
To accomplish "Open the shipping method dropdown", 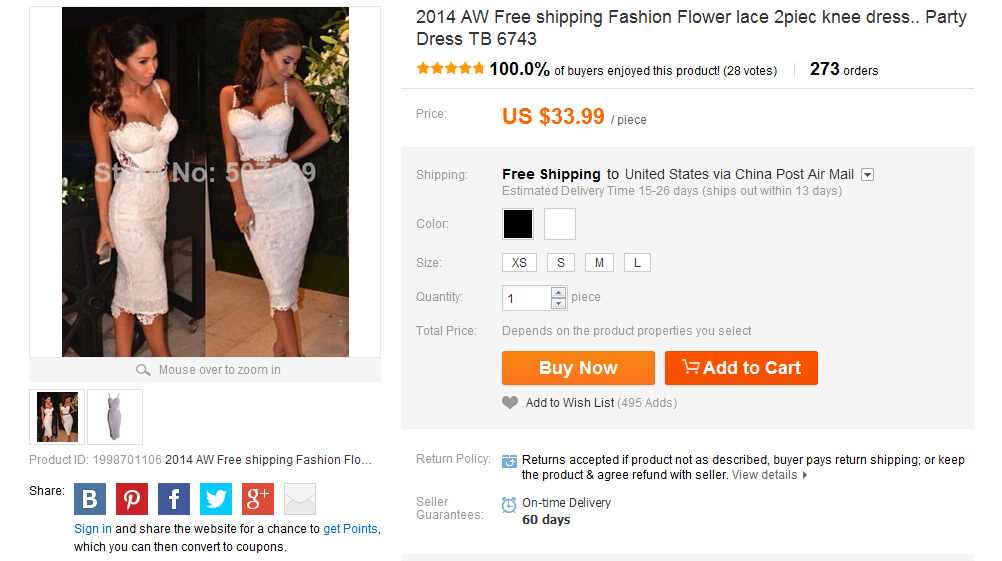I will tap(868, 175).
